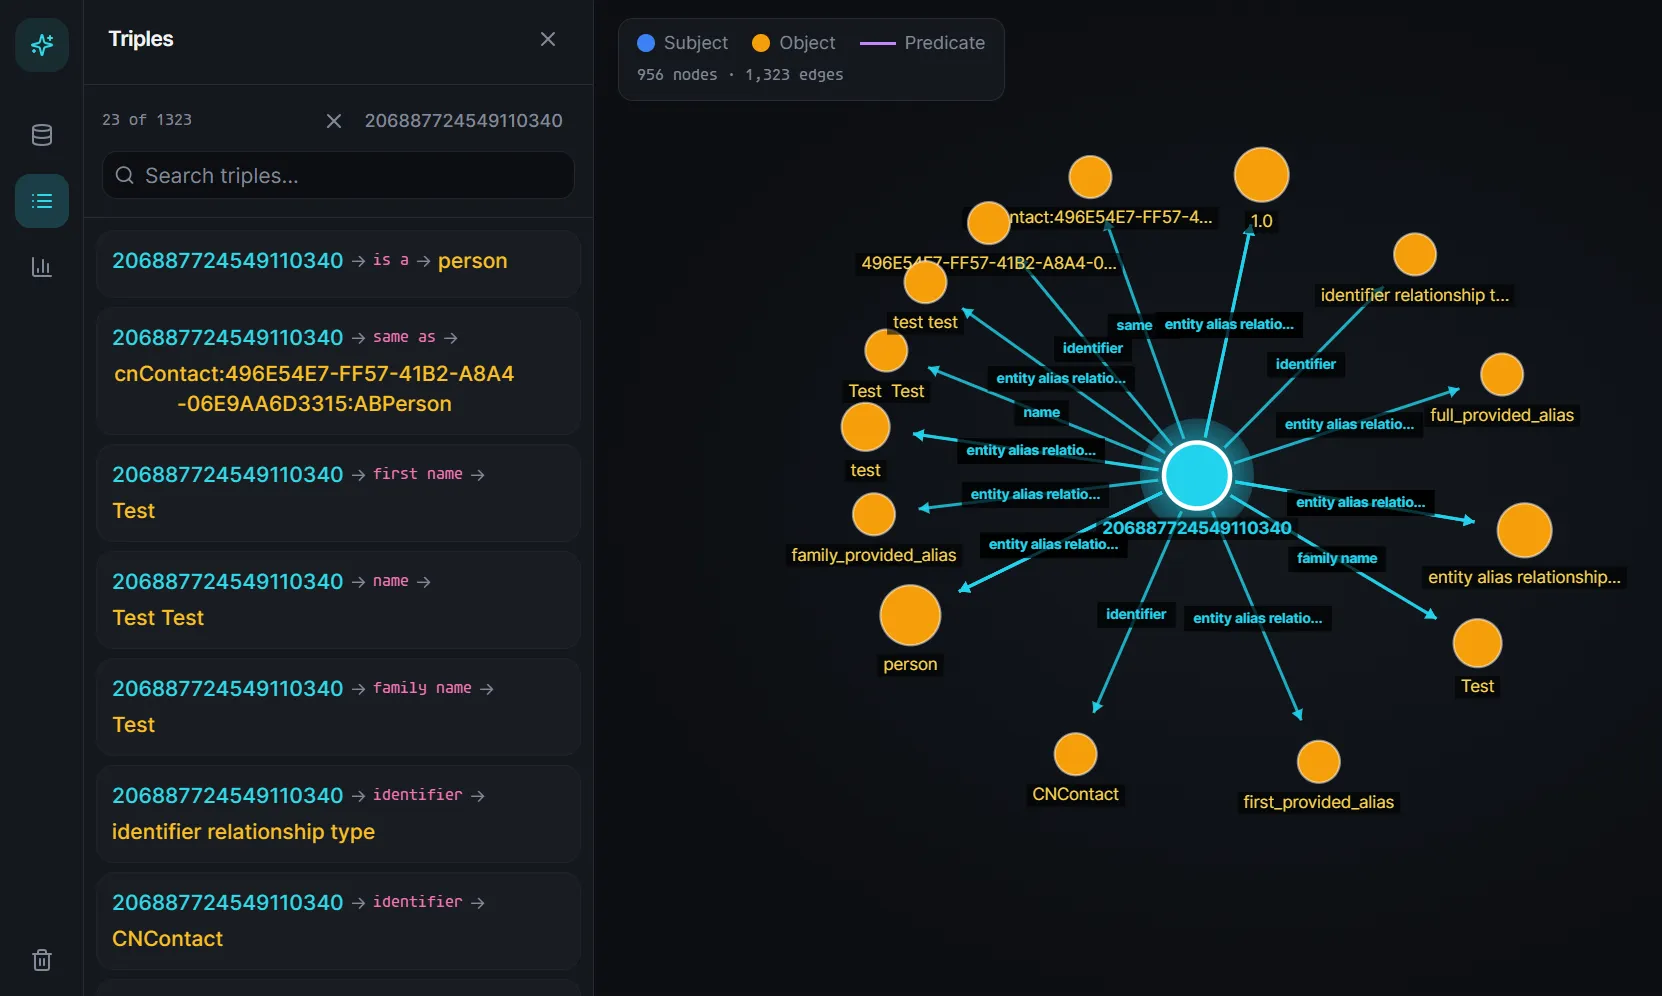
Task: Open the bar chart statistics icon
Action: tap(42, 267)
